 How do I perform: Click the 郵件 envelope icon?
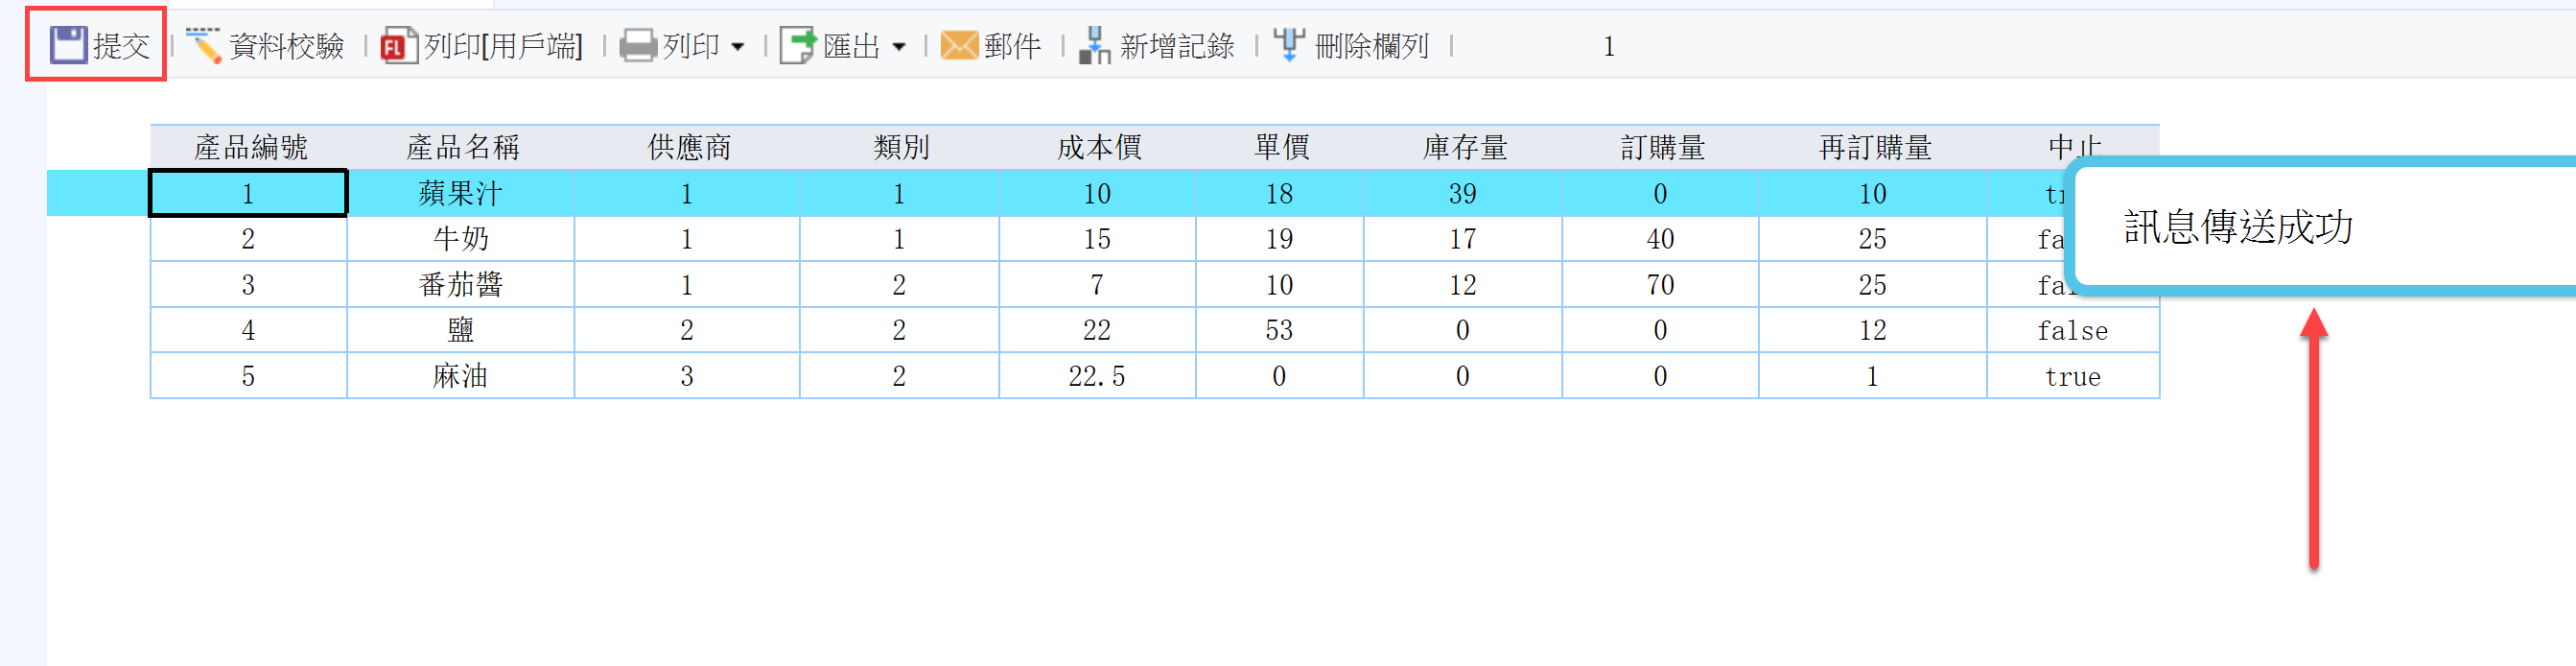(959, 45)
